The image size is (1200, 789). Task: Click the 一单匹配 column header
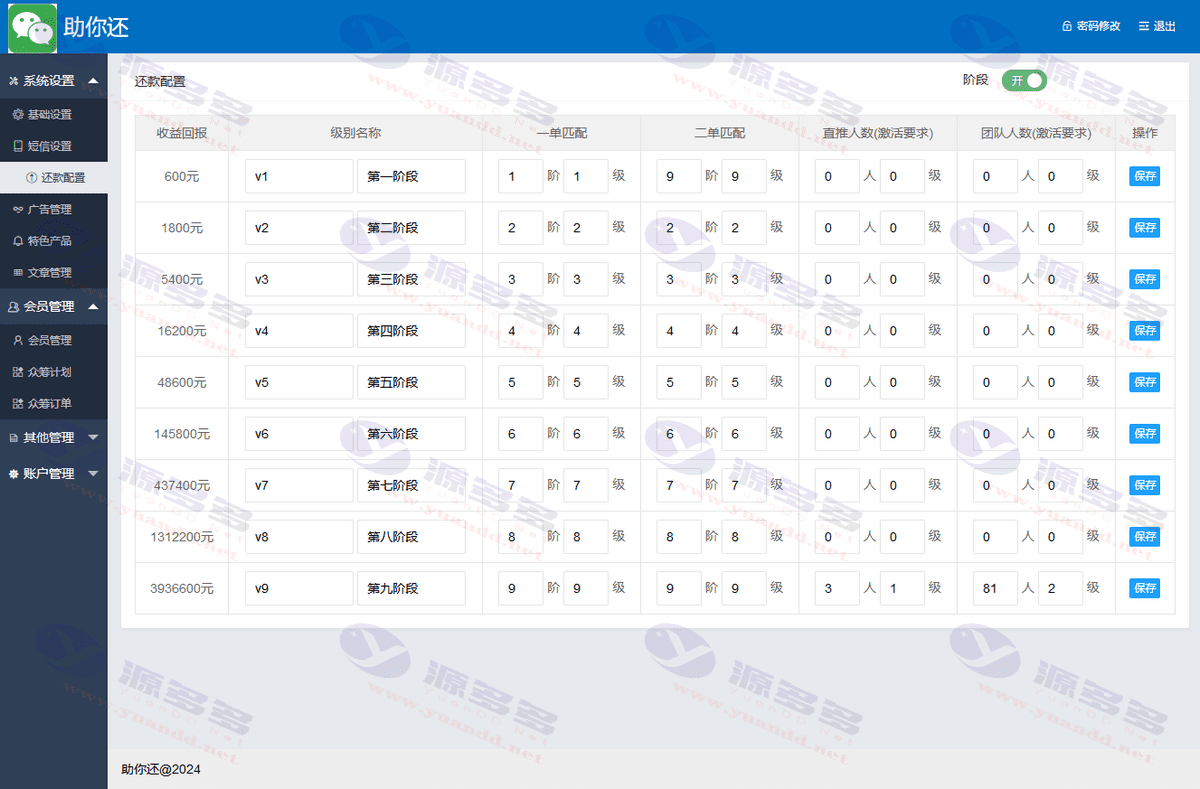click(561, 133)
